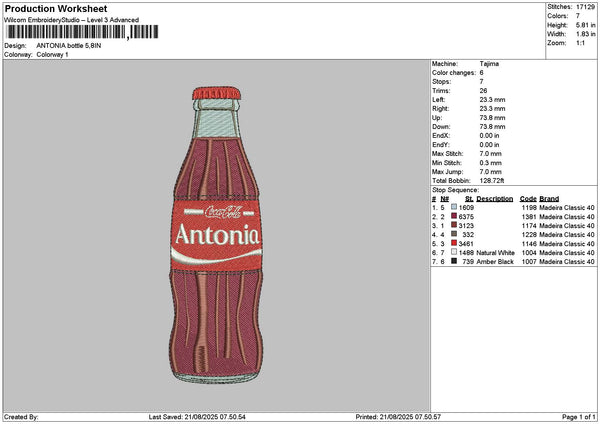Click the 'Description' column header
Image resolution: width=600 pixels, height=424 pixels.
pos(494,199)
